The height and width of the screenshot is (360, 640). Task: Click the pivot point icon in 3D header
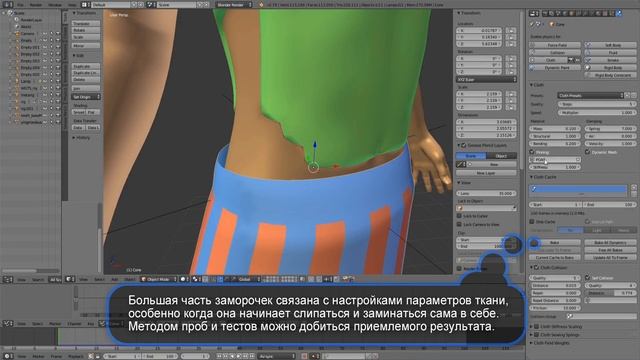196,279
